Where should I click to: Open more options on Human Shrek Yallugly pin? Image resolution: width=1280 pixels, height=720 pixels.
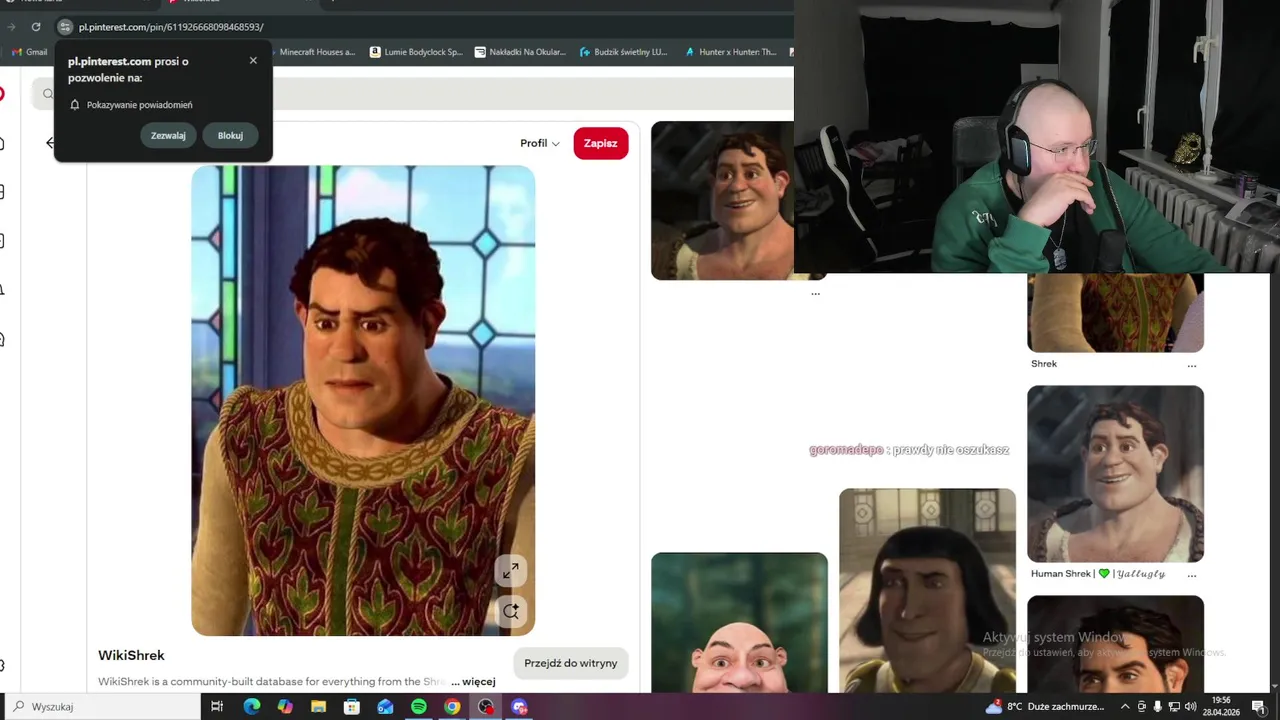point(1191,574)
